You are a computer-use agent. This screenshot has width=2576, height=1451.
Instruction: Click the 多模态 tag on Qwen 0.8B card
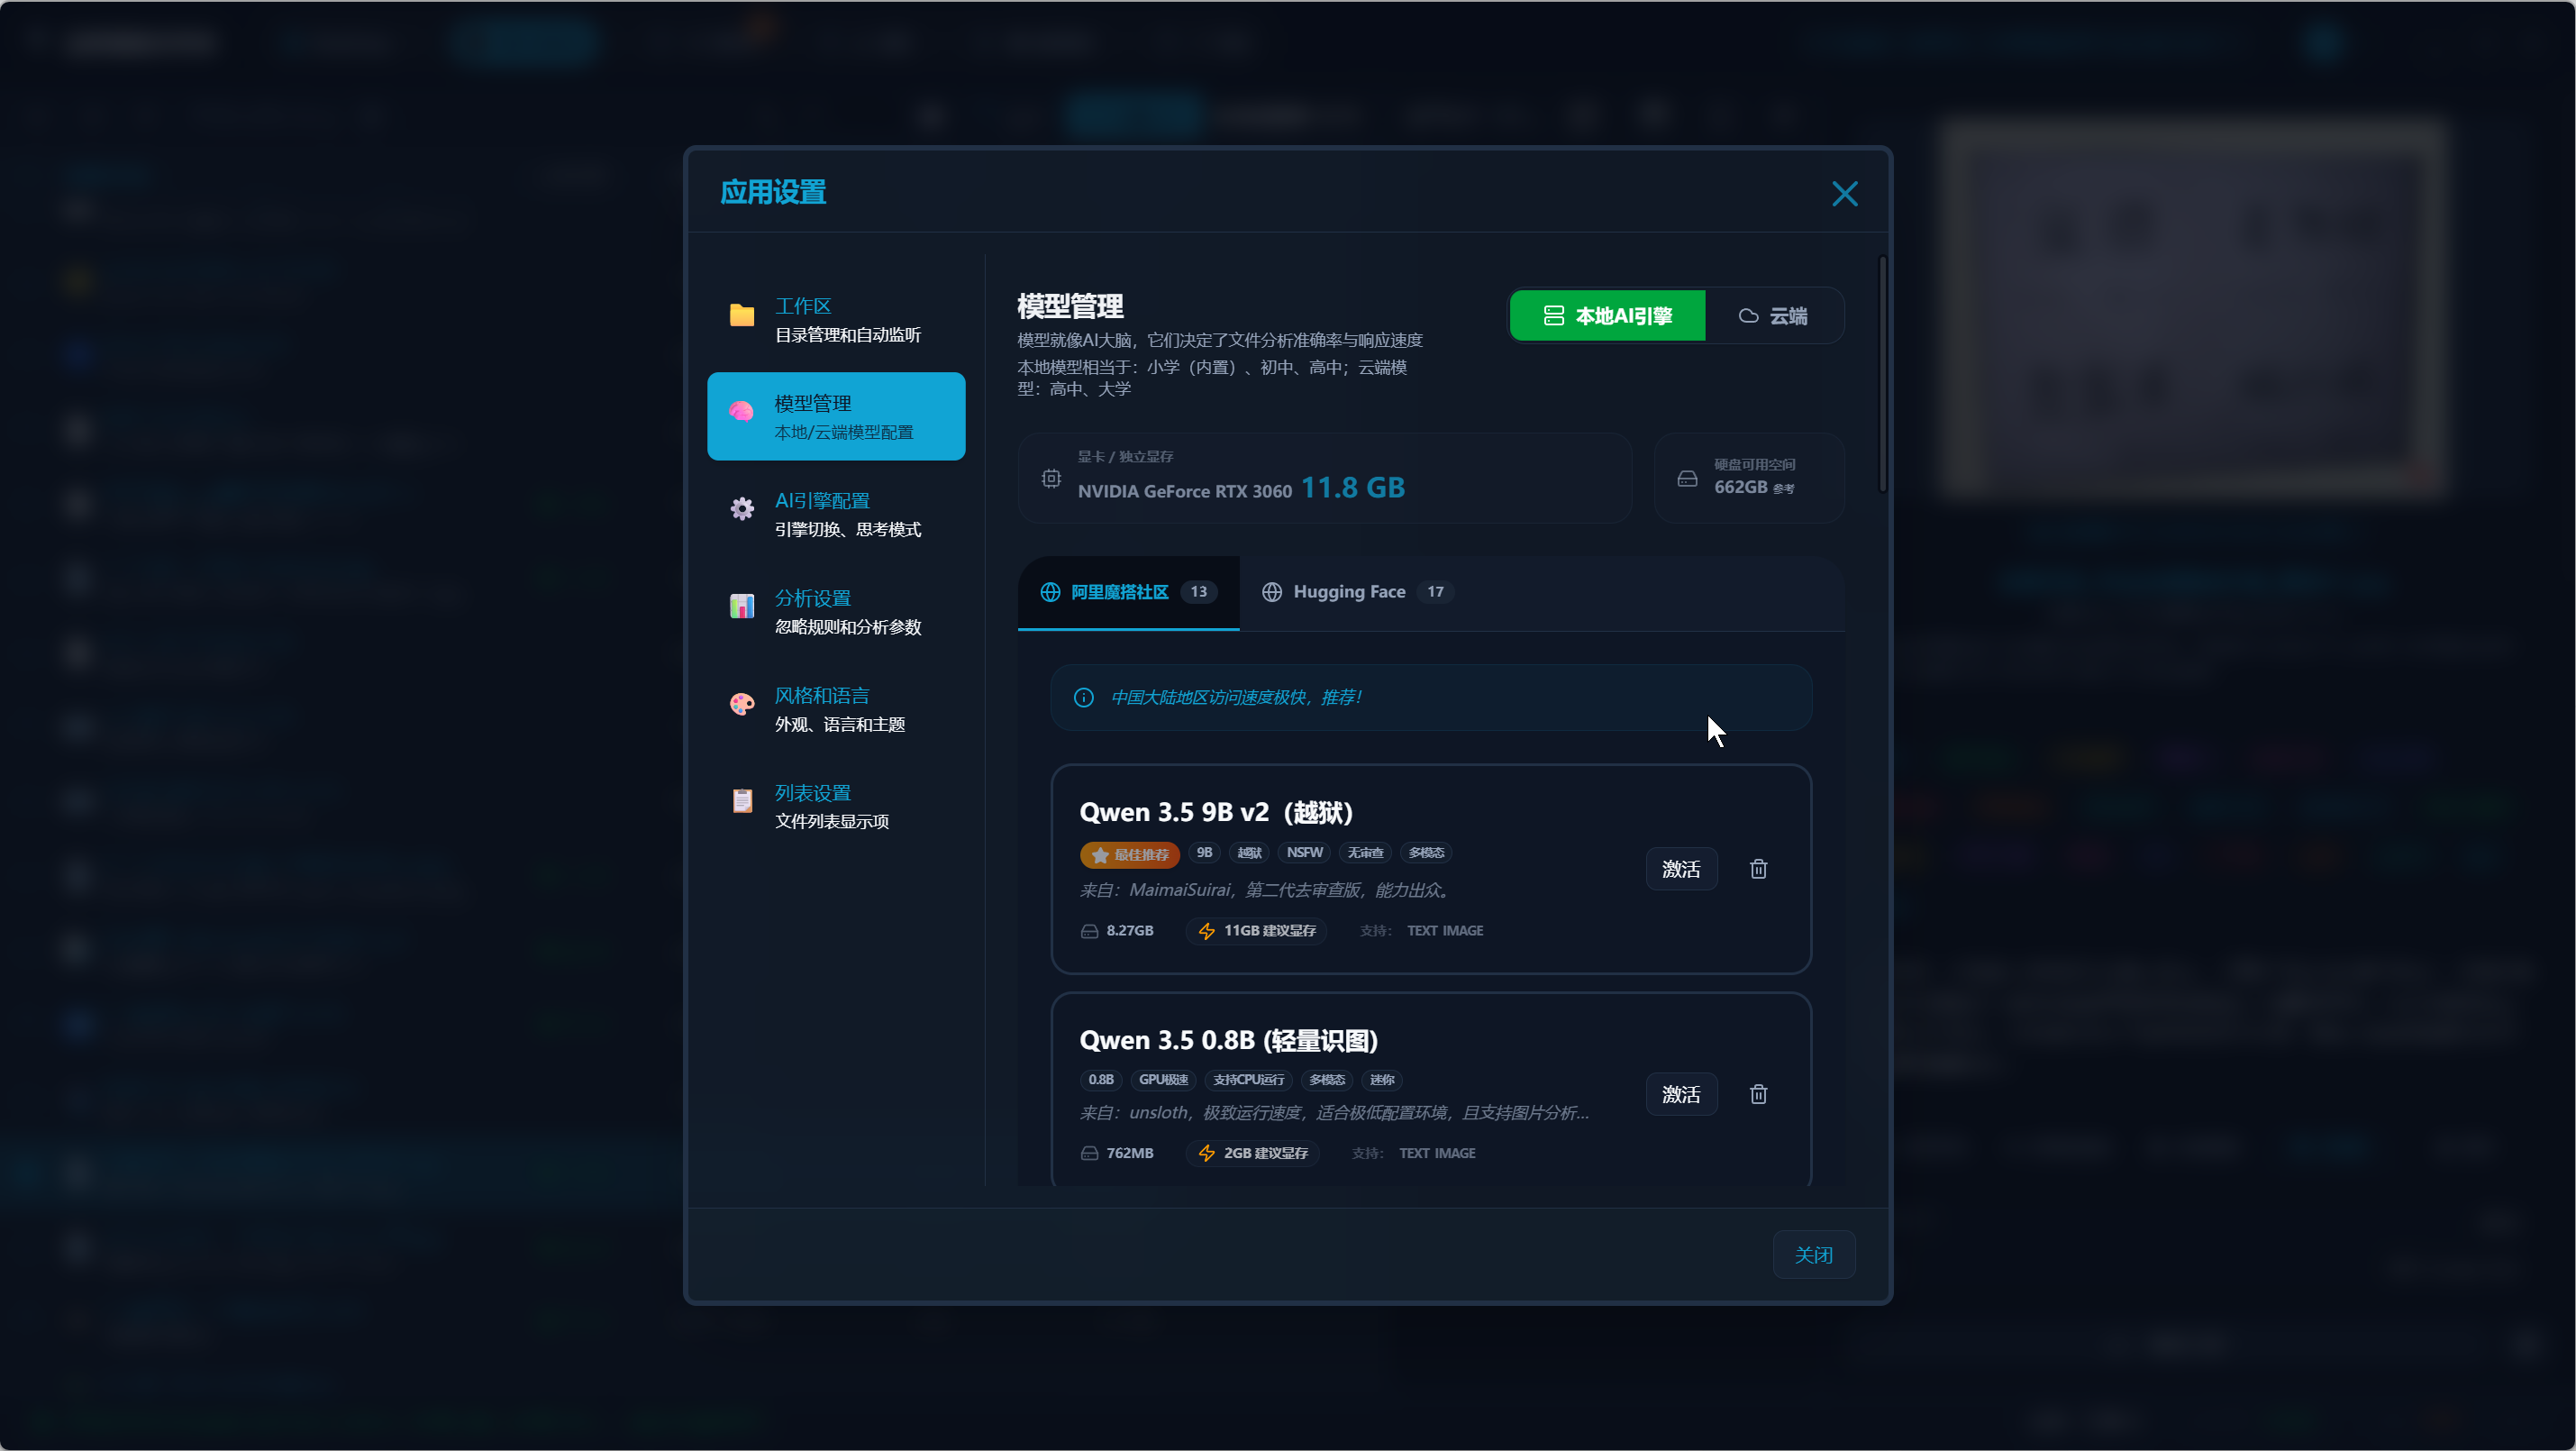tap(1327, 1080)
